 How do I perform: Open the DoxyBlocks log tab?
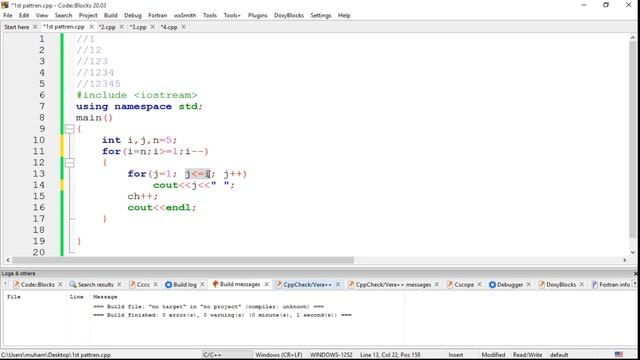(561, 284)
